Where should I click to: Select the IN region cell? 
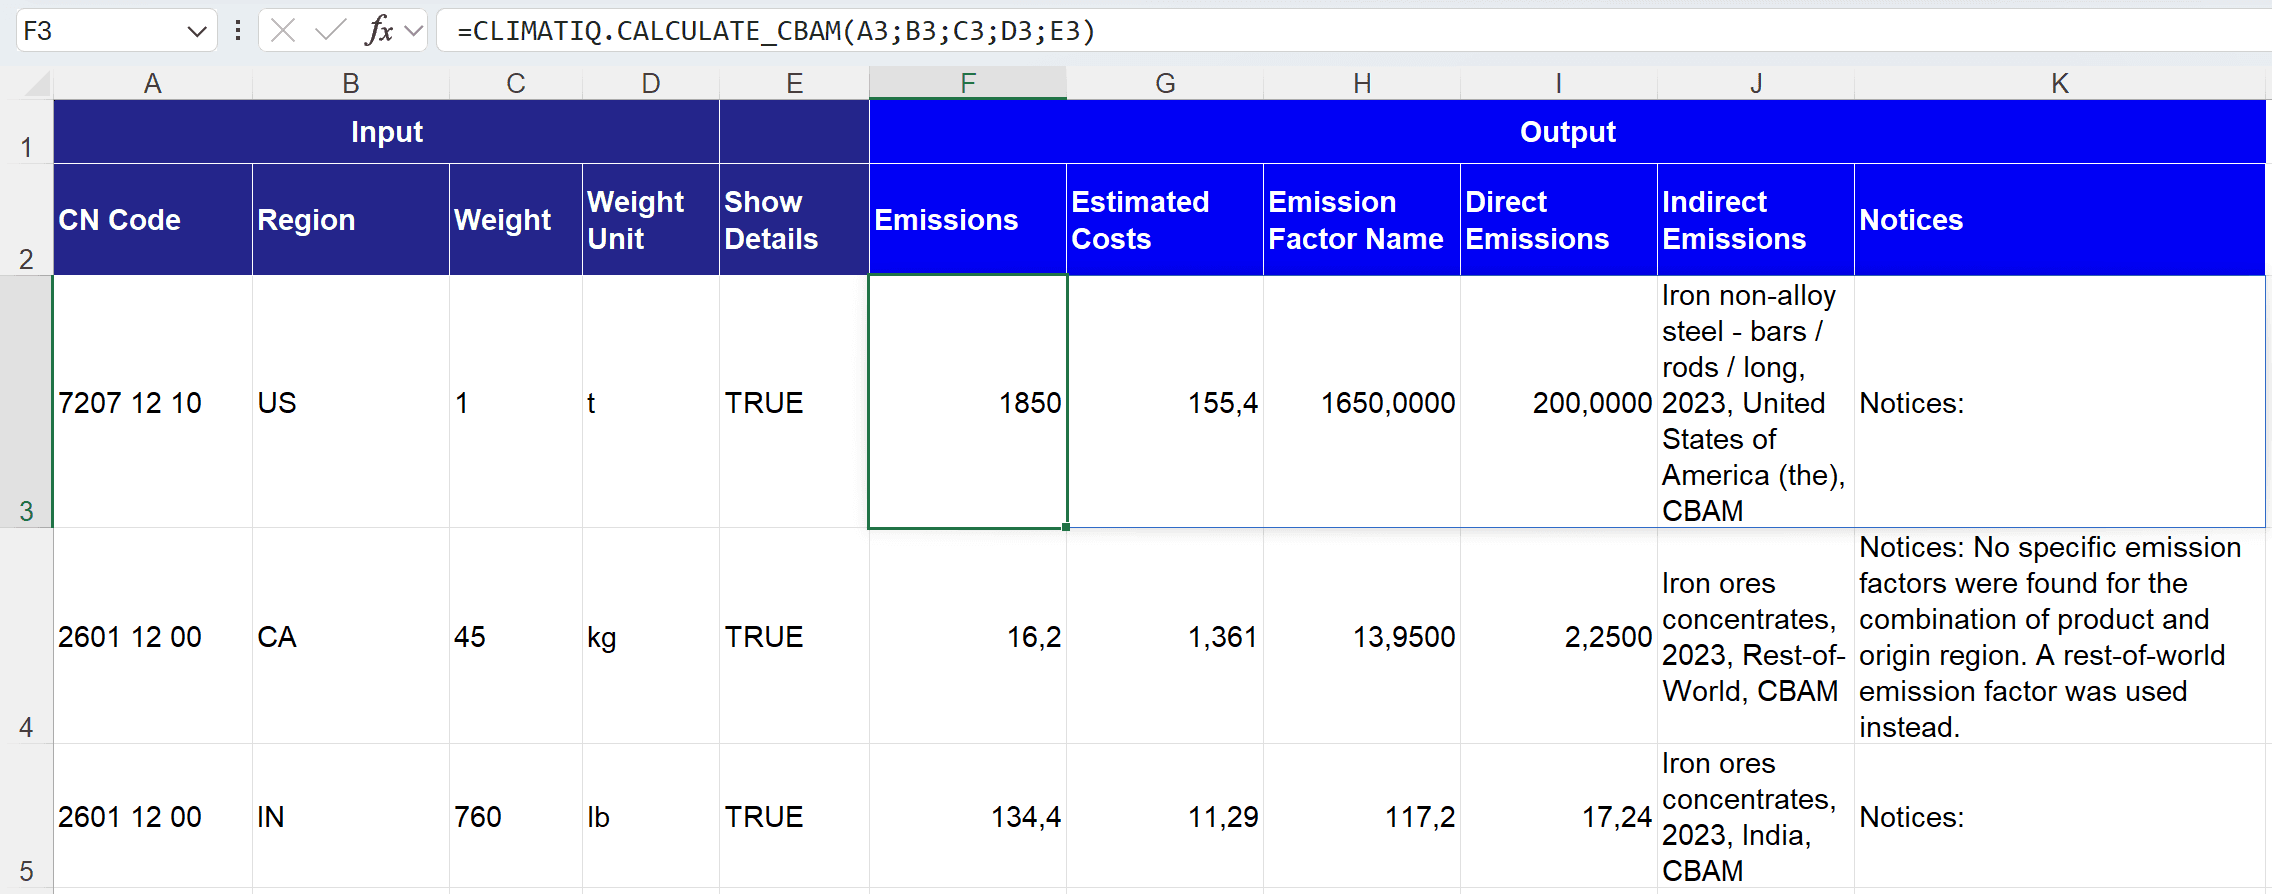pos(350,816)
